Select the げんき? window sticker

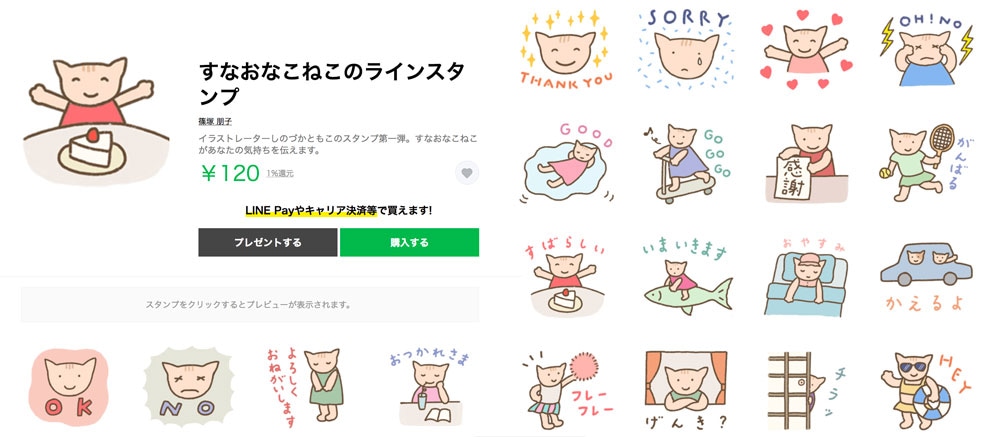pyautogui.click(x=686, y=390)
